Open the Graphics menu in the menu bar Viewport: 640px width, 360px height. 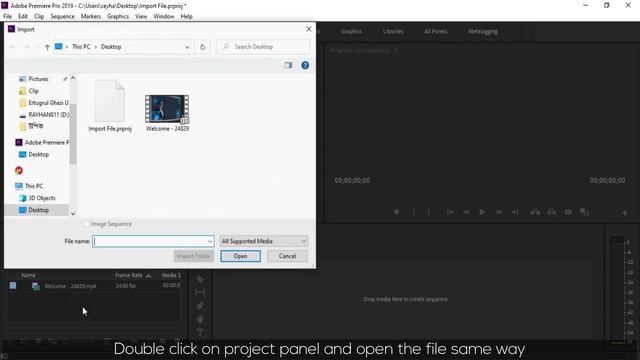[118, 16]
